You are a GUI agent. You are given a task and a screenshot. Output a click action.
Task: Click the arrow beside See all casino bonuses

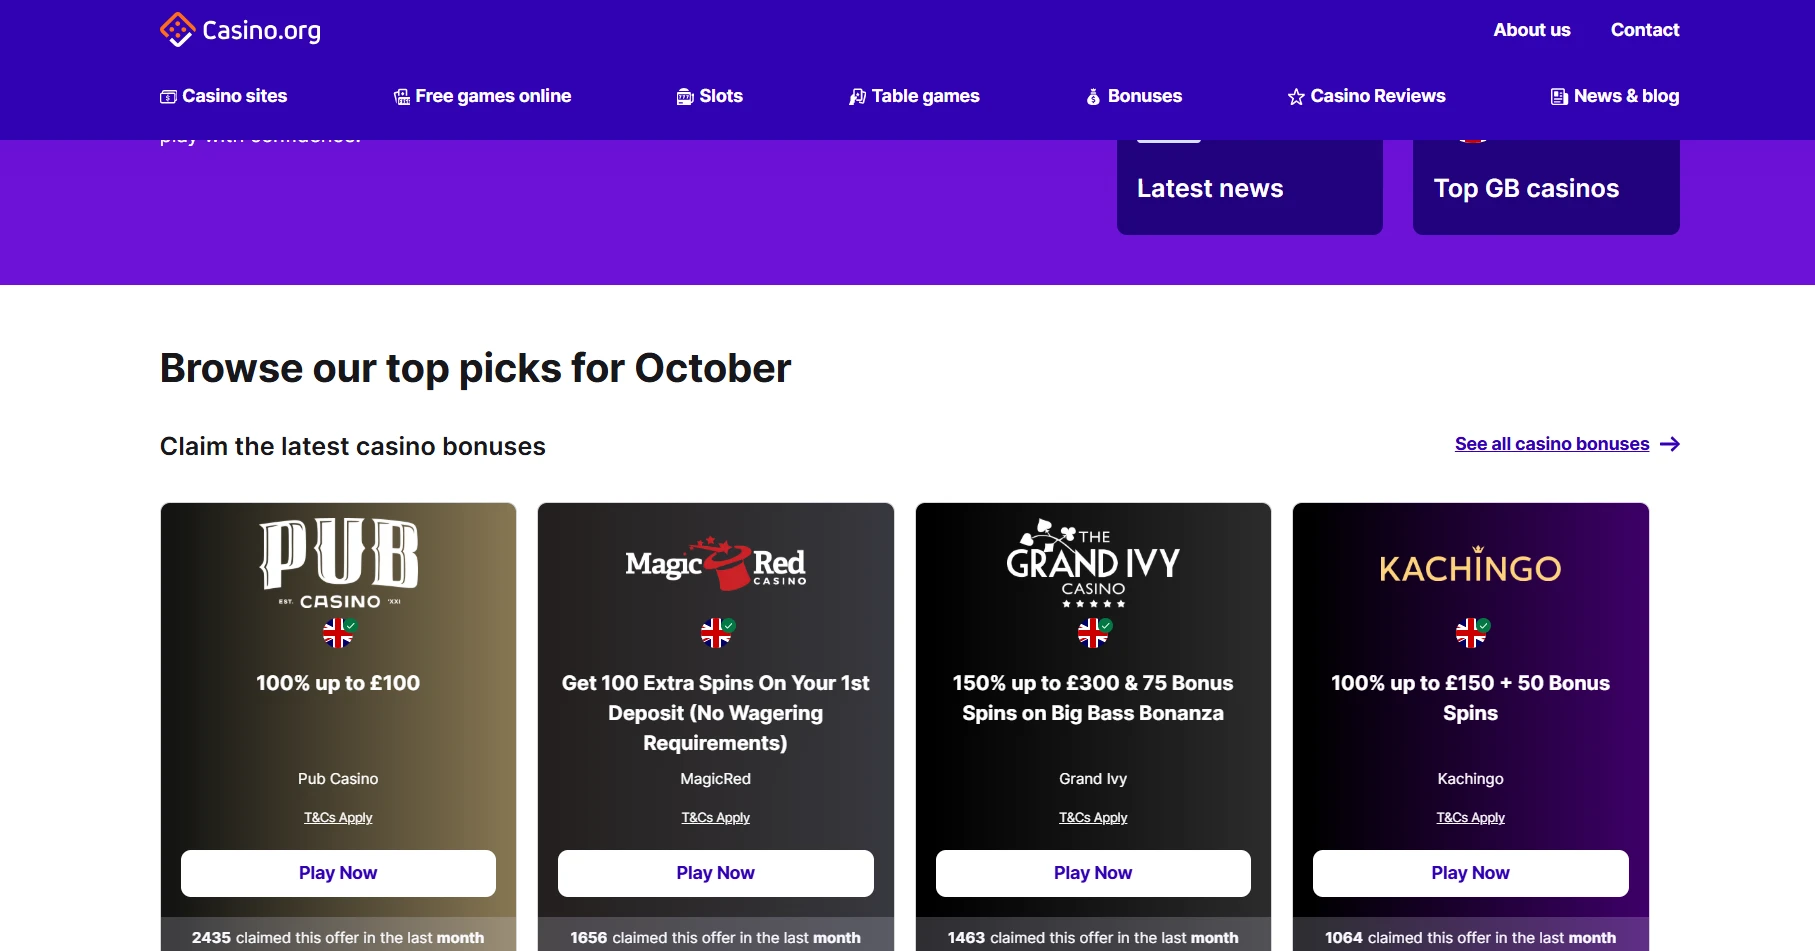tap(1670, 444)
